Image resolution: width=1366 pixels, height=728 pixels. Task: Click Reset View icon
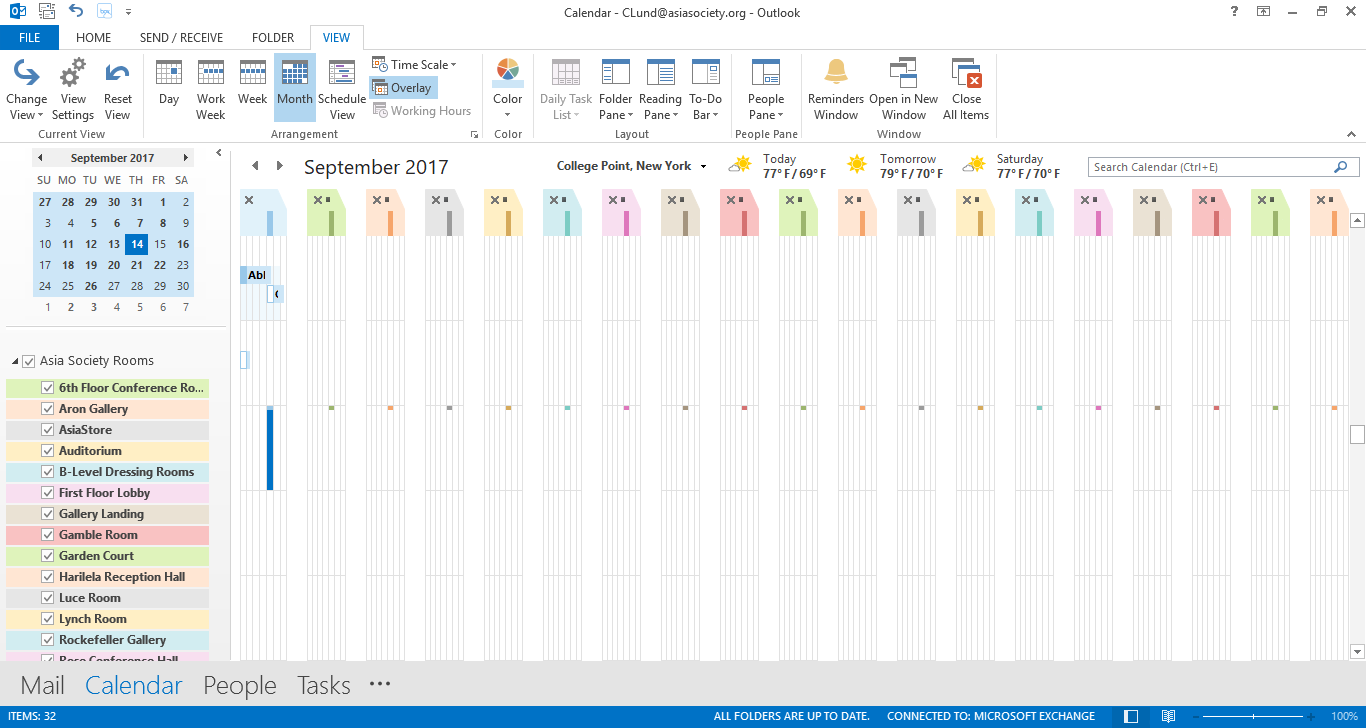pos(118,88)
